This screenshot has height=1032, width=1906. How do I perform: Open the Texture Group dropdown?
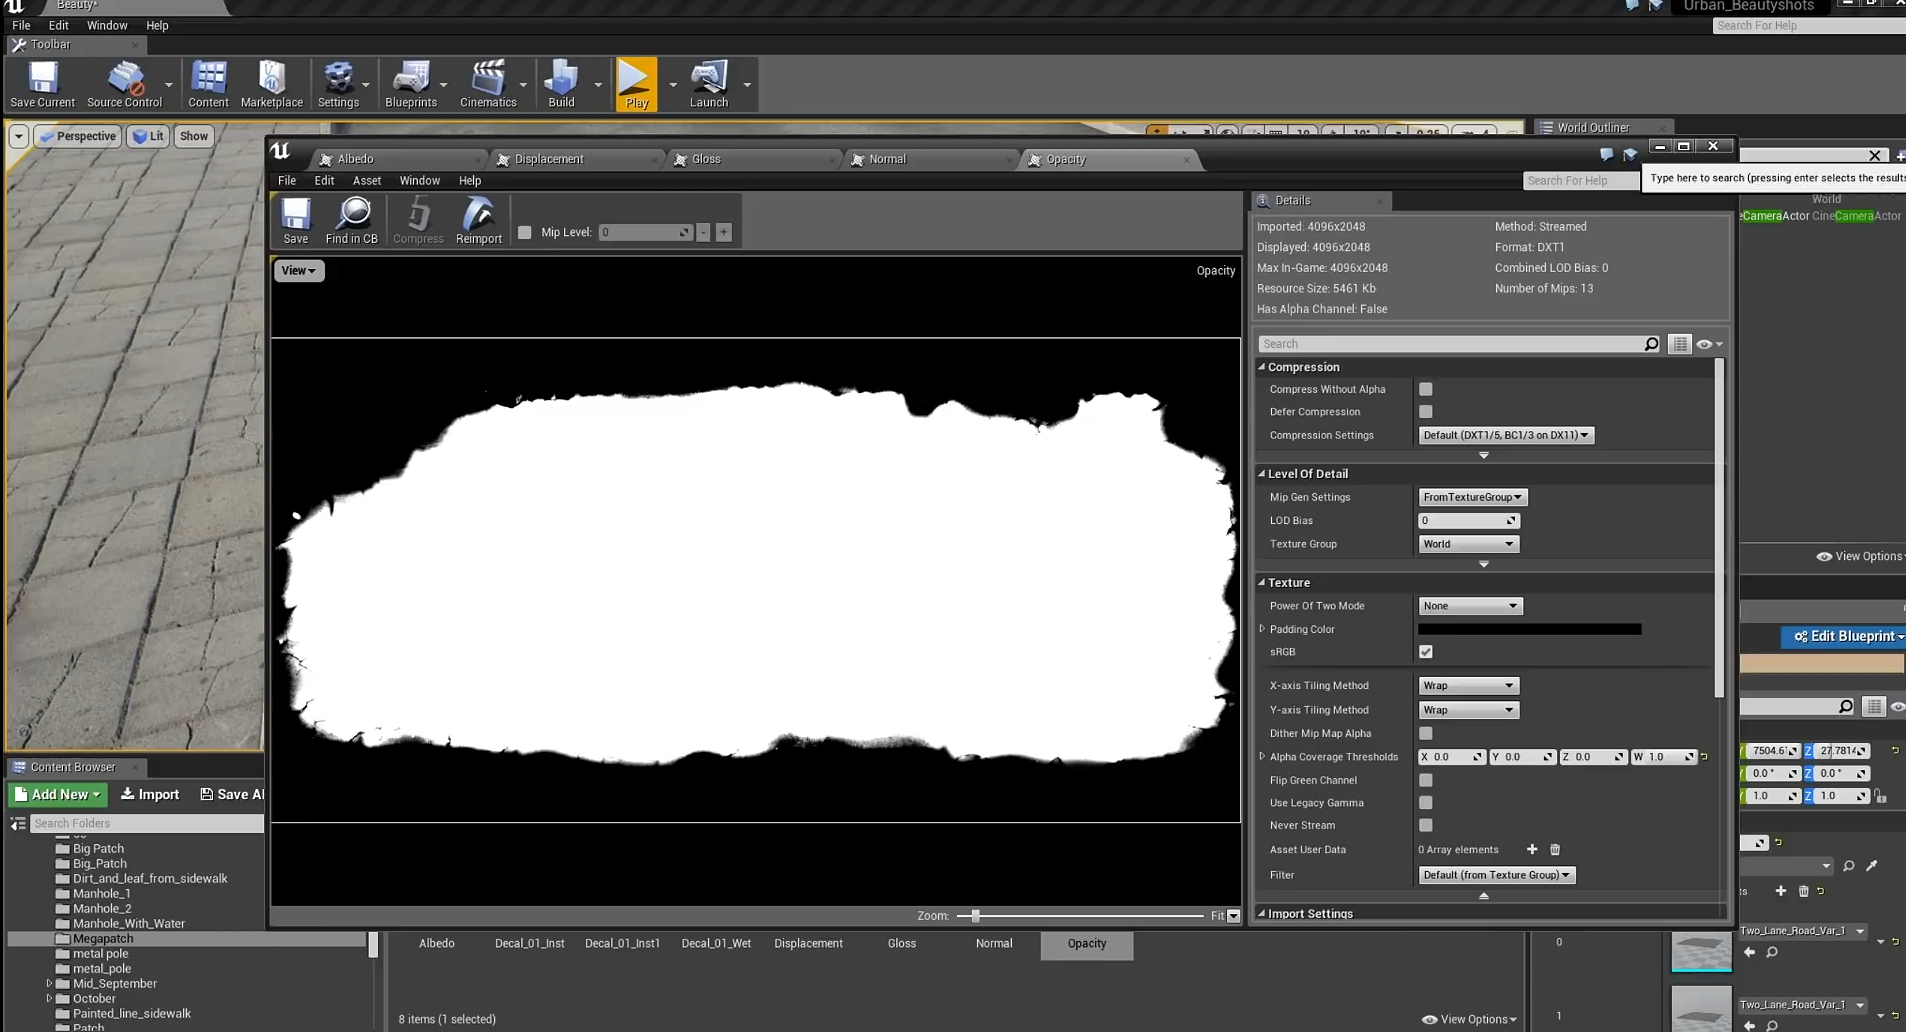click(x=1467, y=544)
